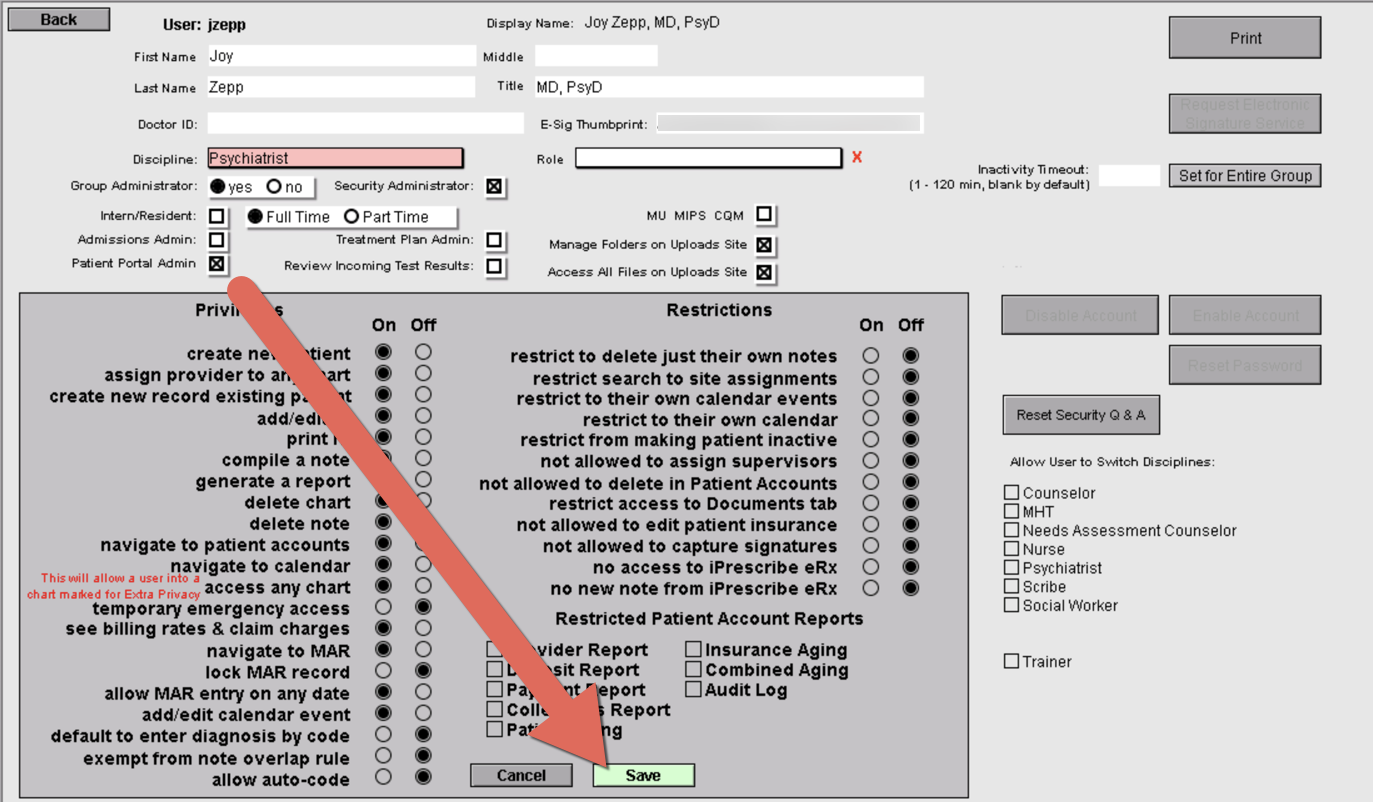The width and height of the screenshot is (1373, 802).
Task: Click the red X next to Role
Action: click(857, 158)
